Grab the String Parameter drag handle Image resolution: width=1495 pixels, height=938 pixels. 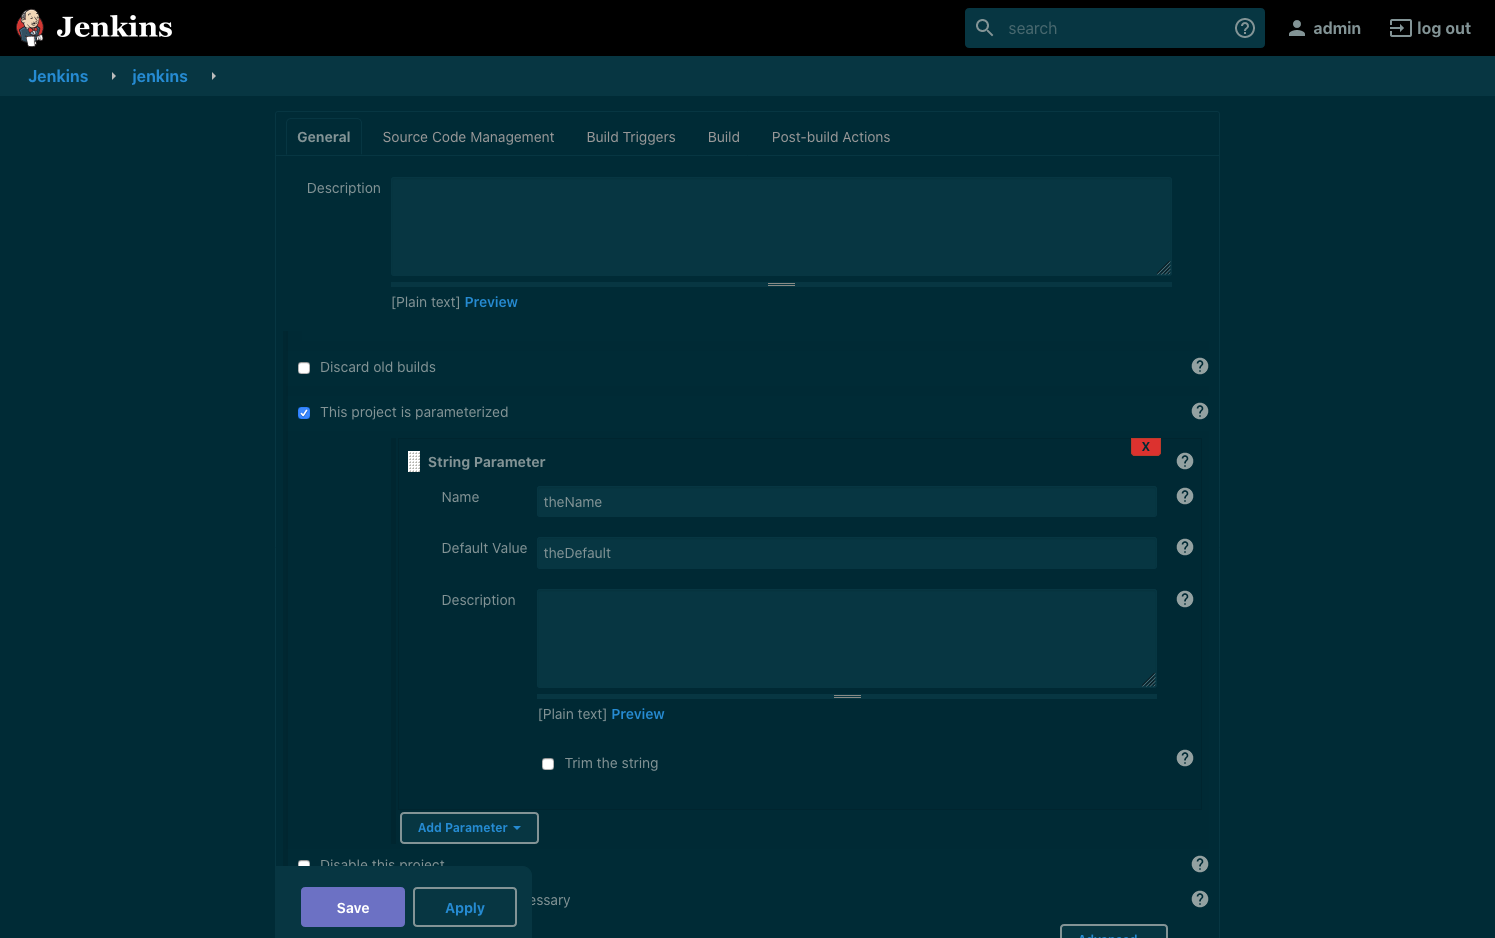click(414, 461)
